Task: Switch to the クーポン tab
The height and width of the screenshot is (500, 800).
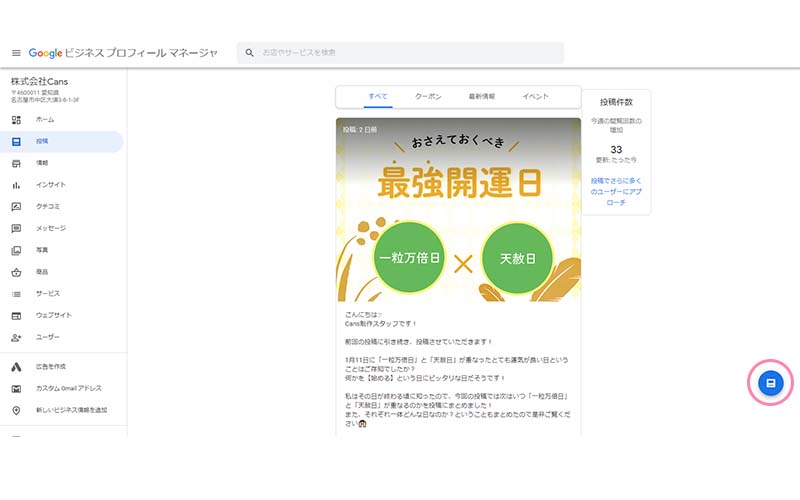Action: (x=428, y=97)
